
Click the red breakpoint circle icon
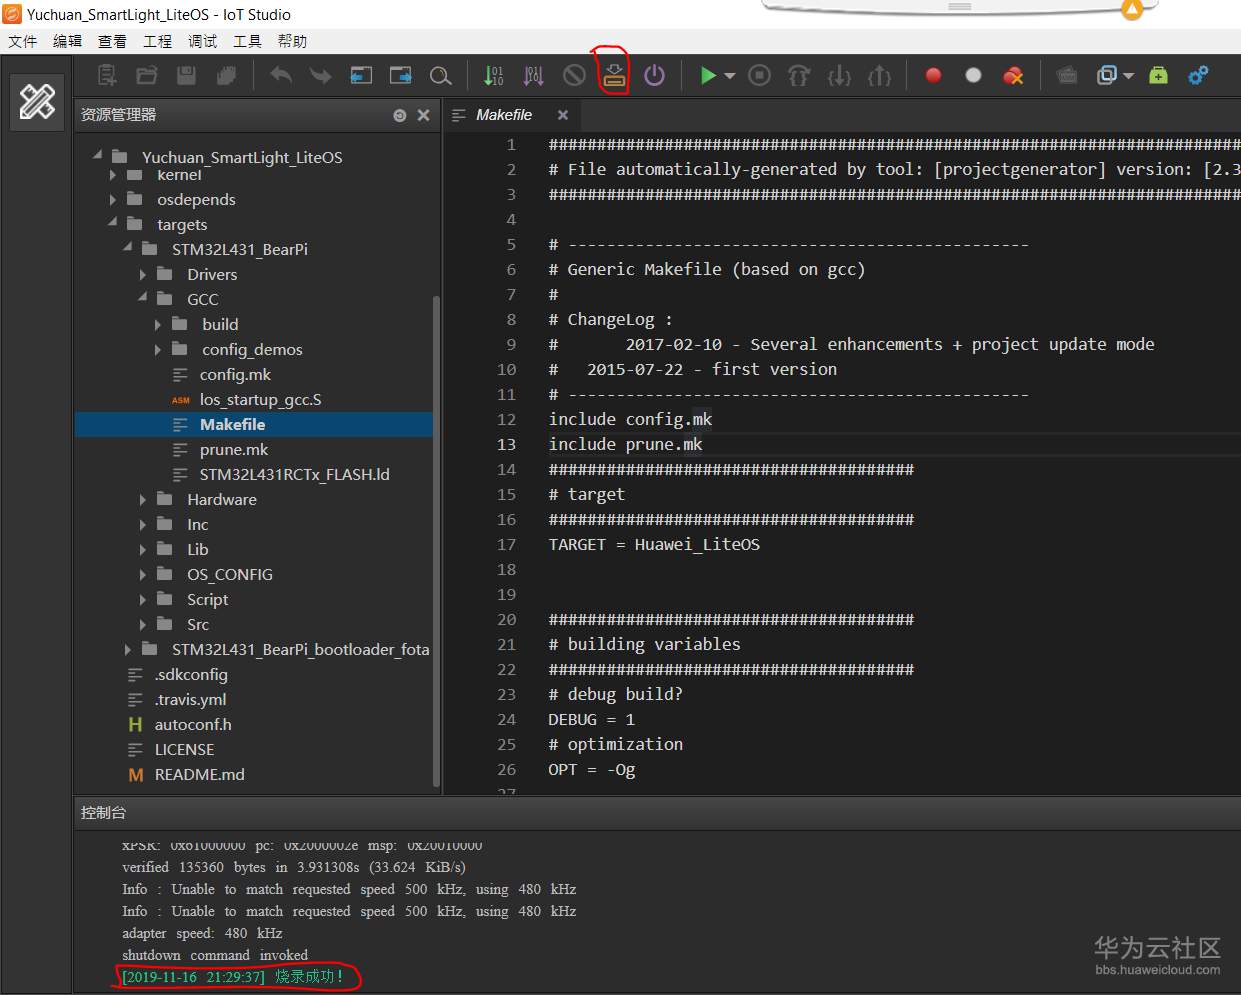coord(933,75)
